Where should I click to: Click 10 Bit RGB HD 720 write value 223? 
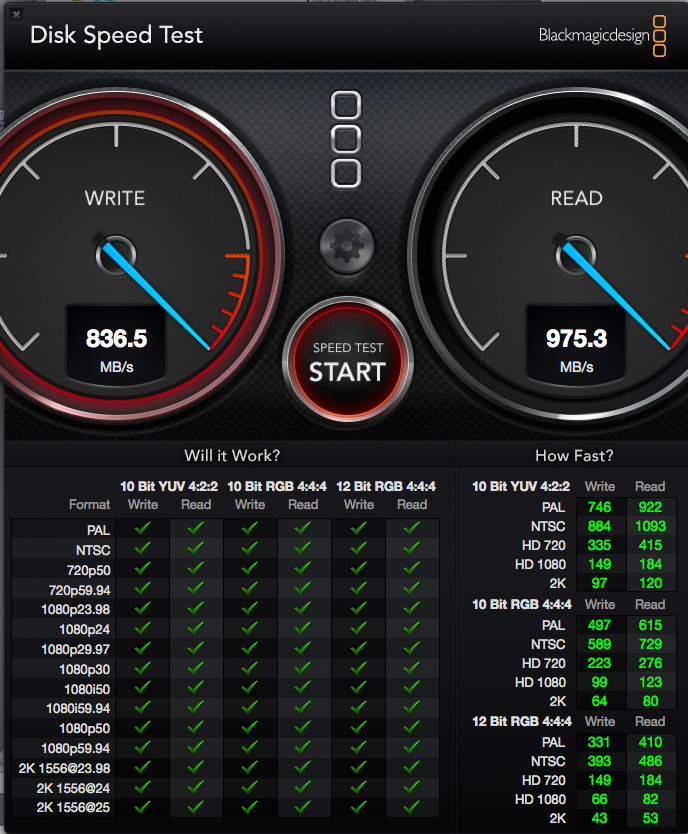tap(599, 663)
